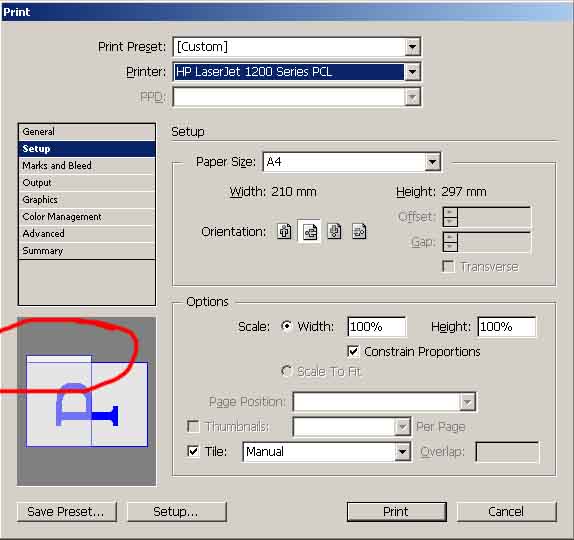
Task: Click the Save Preset button
Action: [66, 511]
